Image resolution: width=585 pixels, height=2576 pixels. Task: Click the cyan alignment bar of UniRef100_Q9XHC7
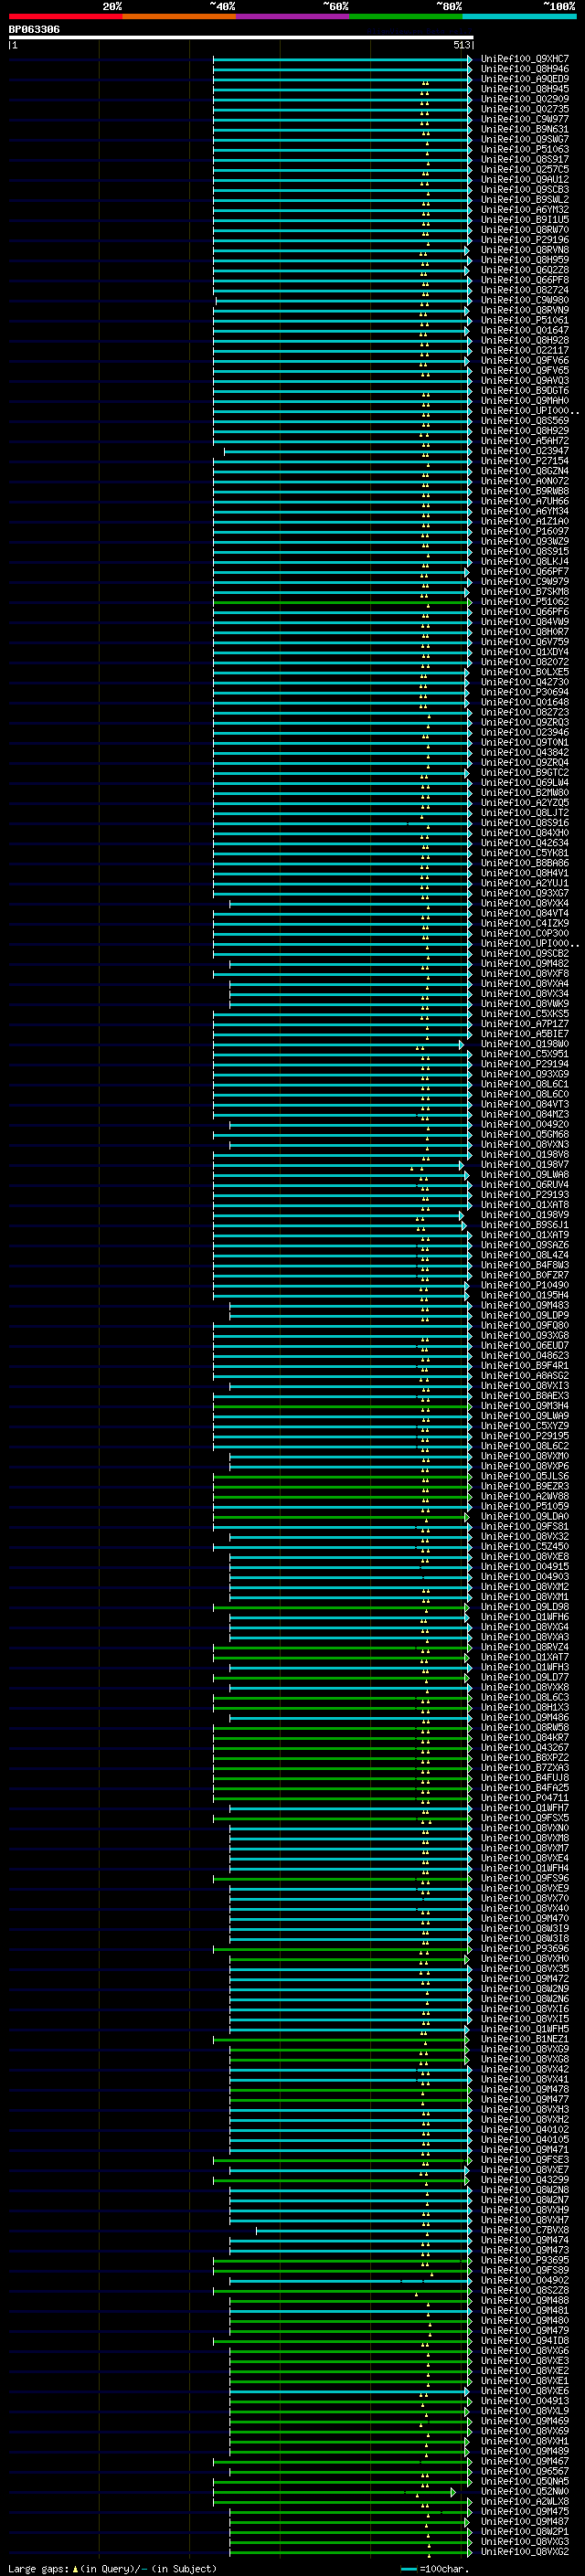(341, 59)
